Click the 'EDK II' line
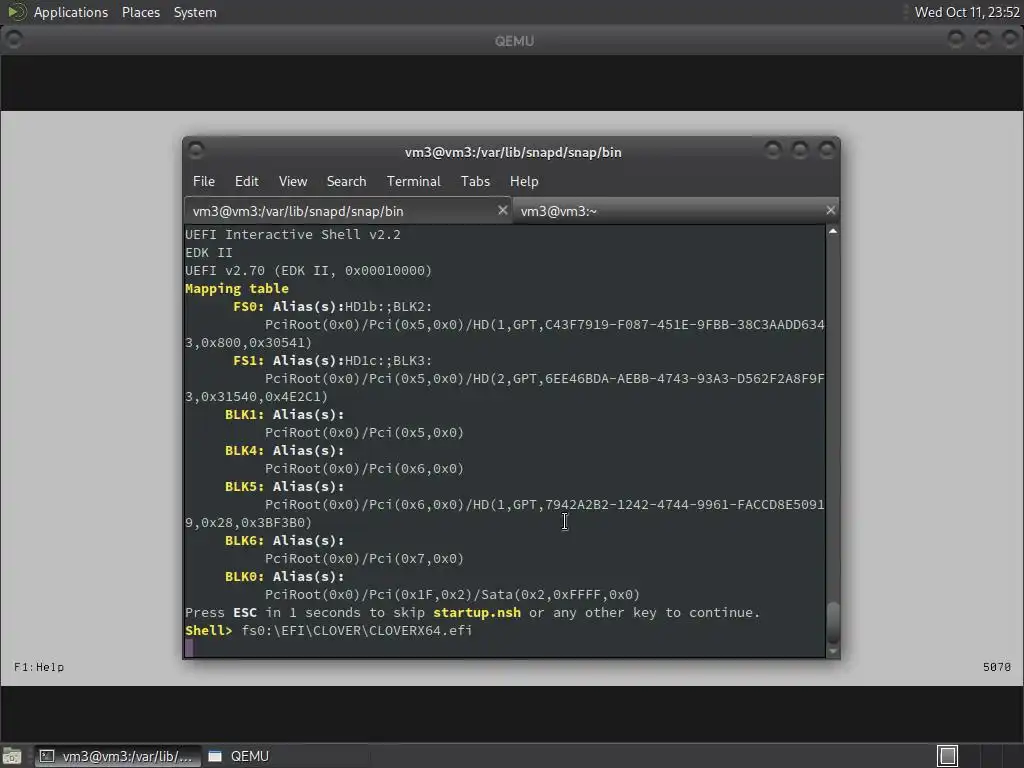 [x=208, y=253]
